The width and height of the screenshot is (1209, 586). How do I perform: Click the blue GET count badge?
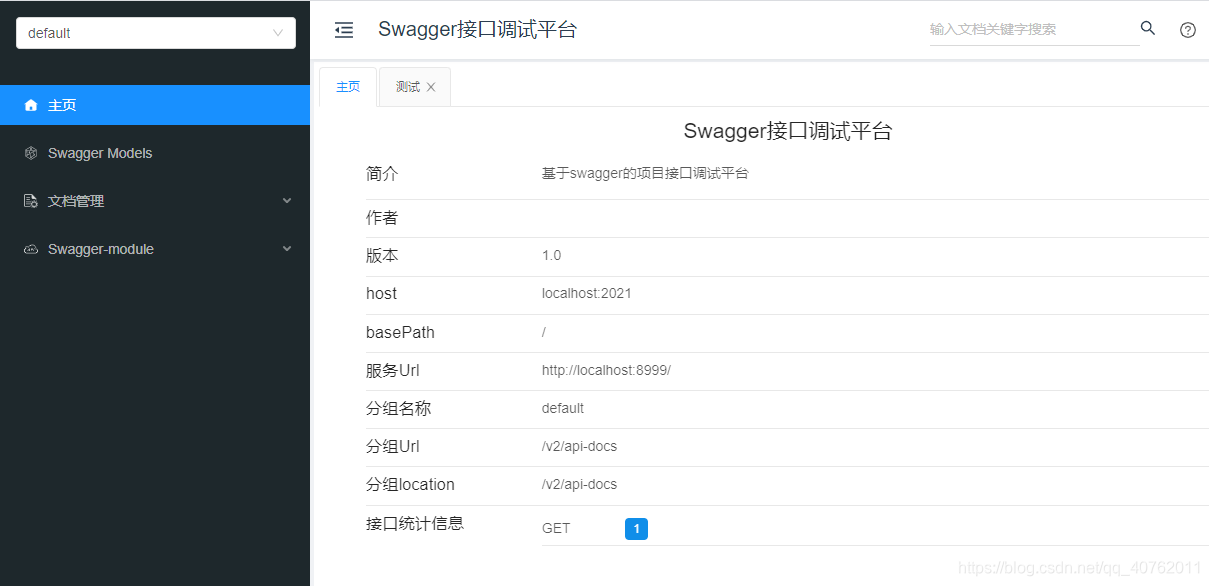coord(636,528)
